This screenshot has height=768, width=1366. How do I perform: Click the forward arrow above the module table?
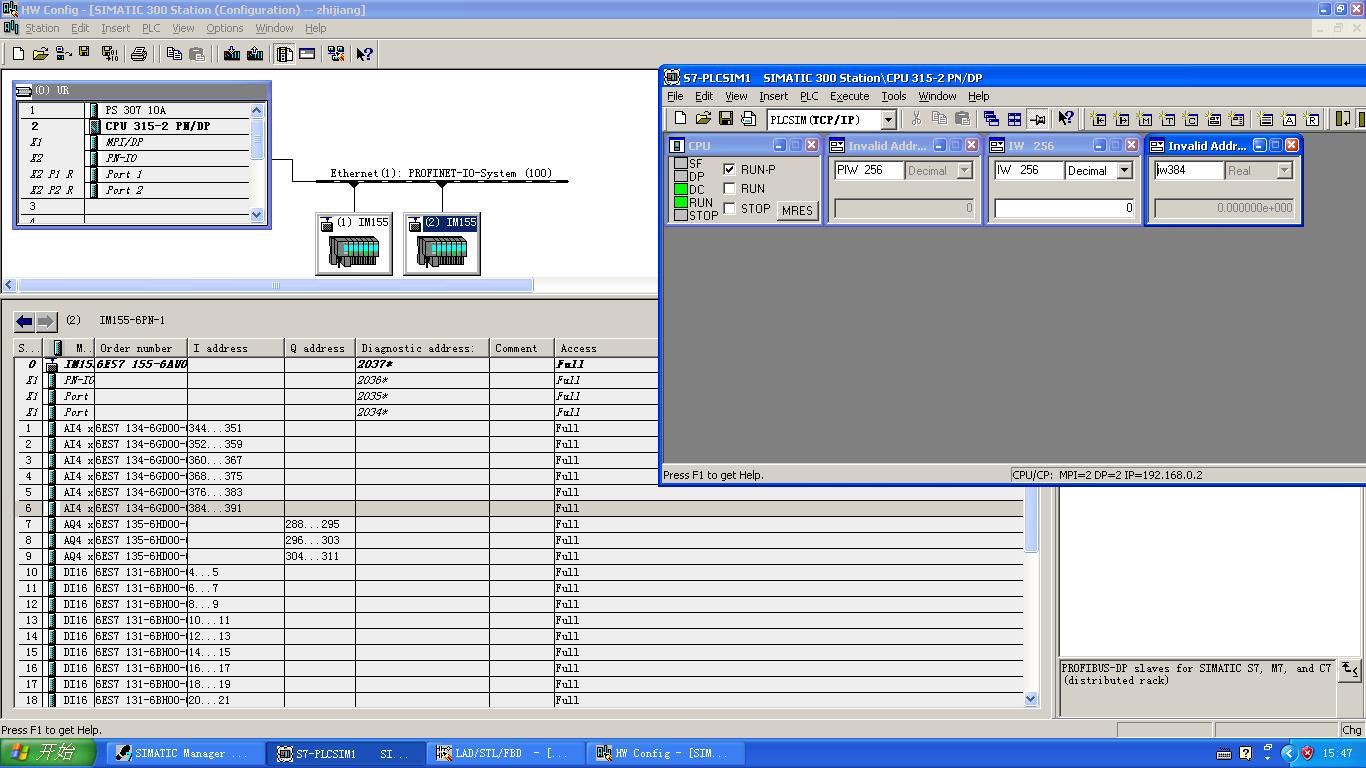click(45, 321)
